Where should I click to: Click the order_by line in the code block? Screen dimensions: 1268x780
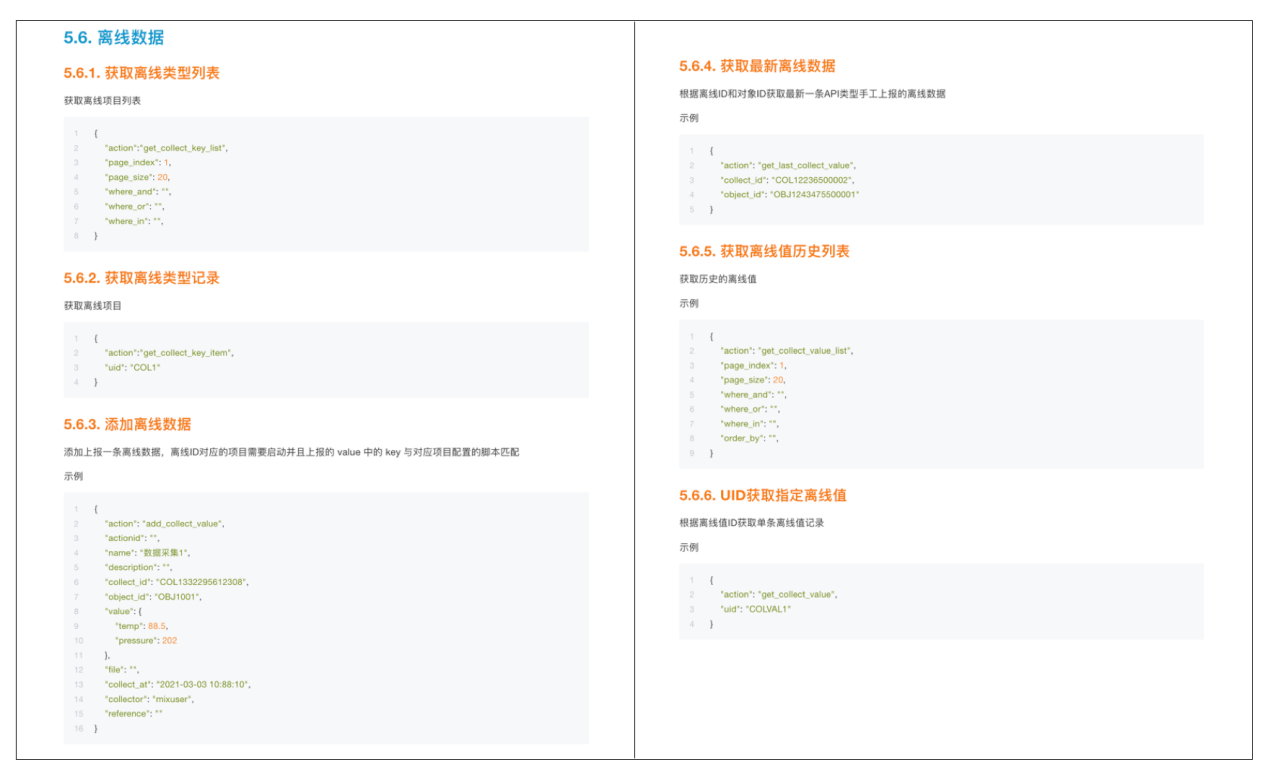pos(749,438)
